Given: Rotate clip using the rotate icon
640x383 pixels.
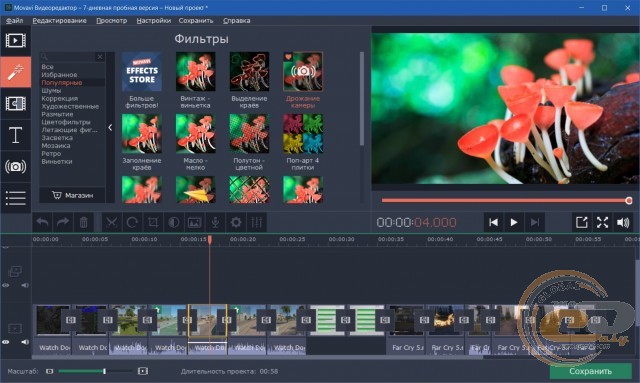Looking at the screenshot, I should pos(132,223).
